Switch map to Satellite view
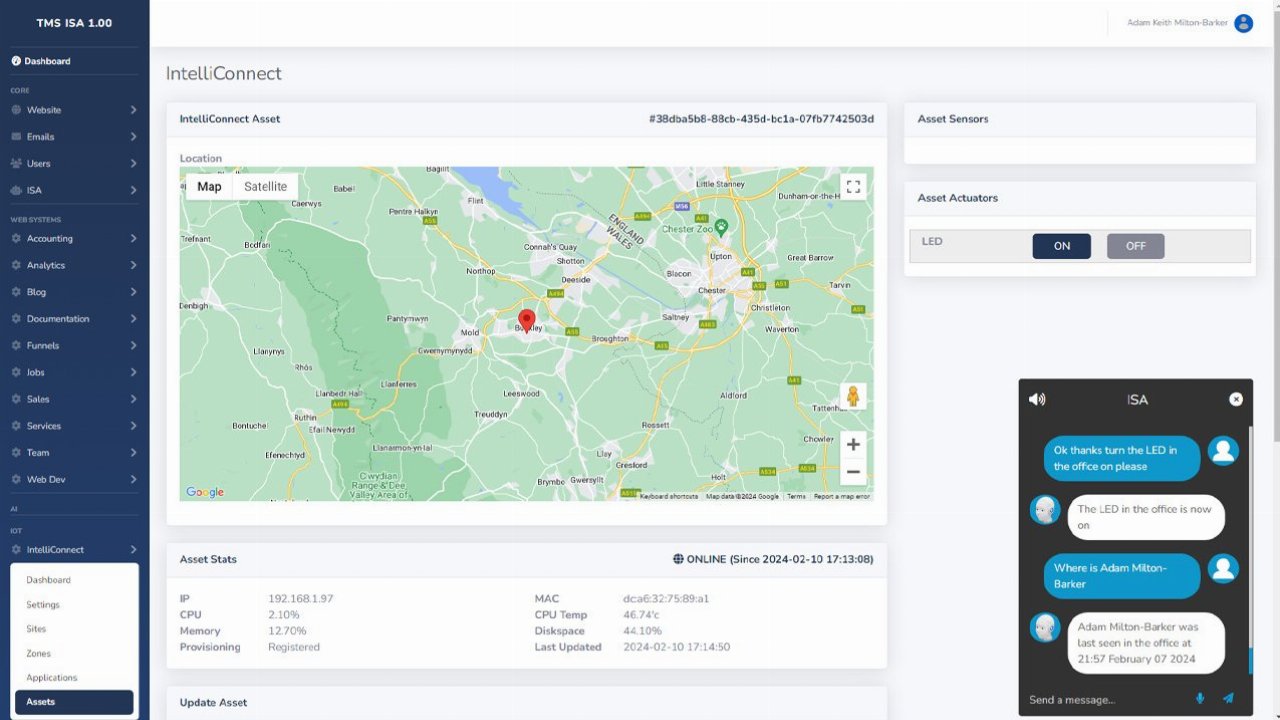The height and width of the screenshot is (720, 1280). [x=266, y=187]
